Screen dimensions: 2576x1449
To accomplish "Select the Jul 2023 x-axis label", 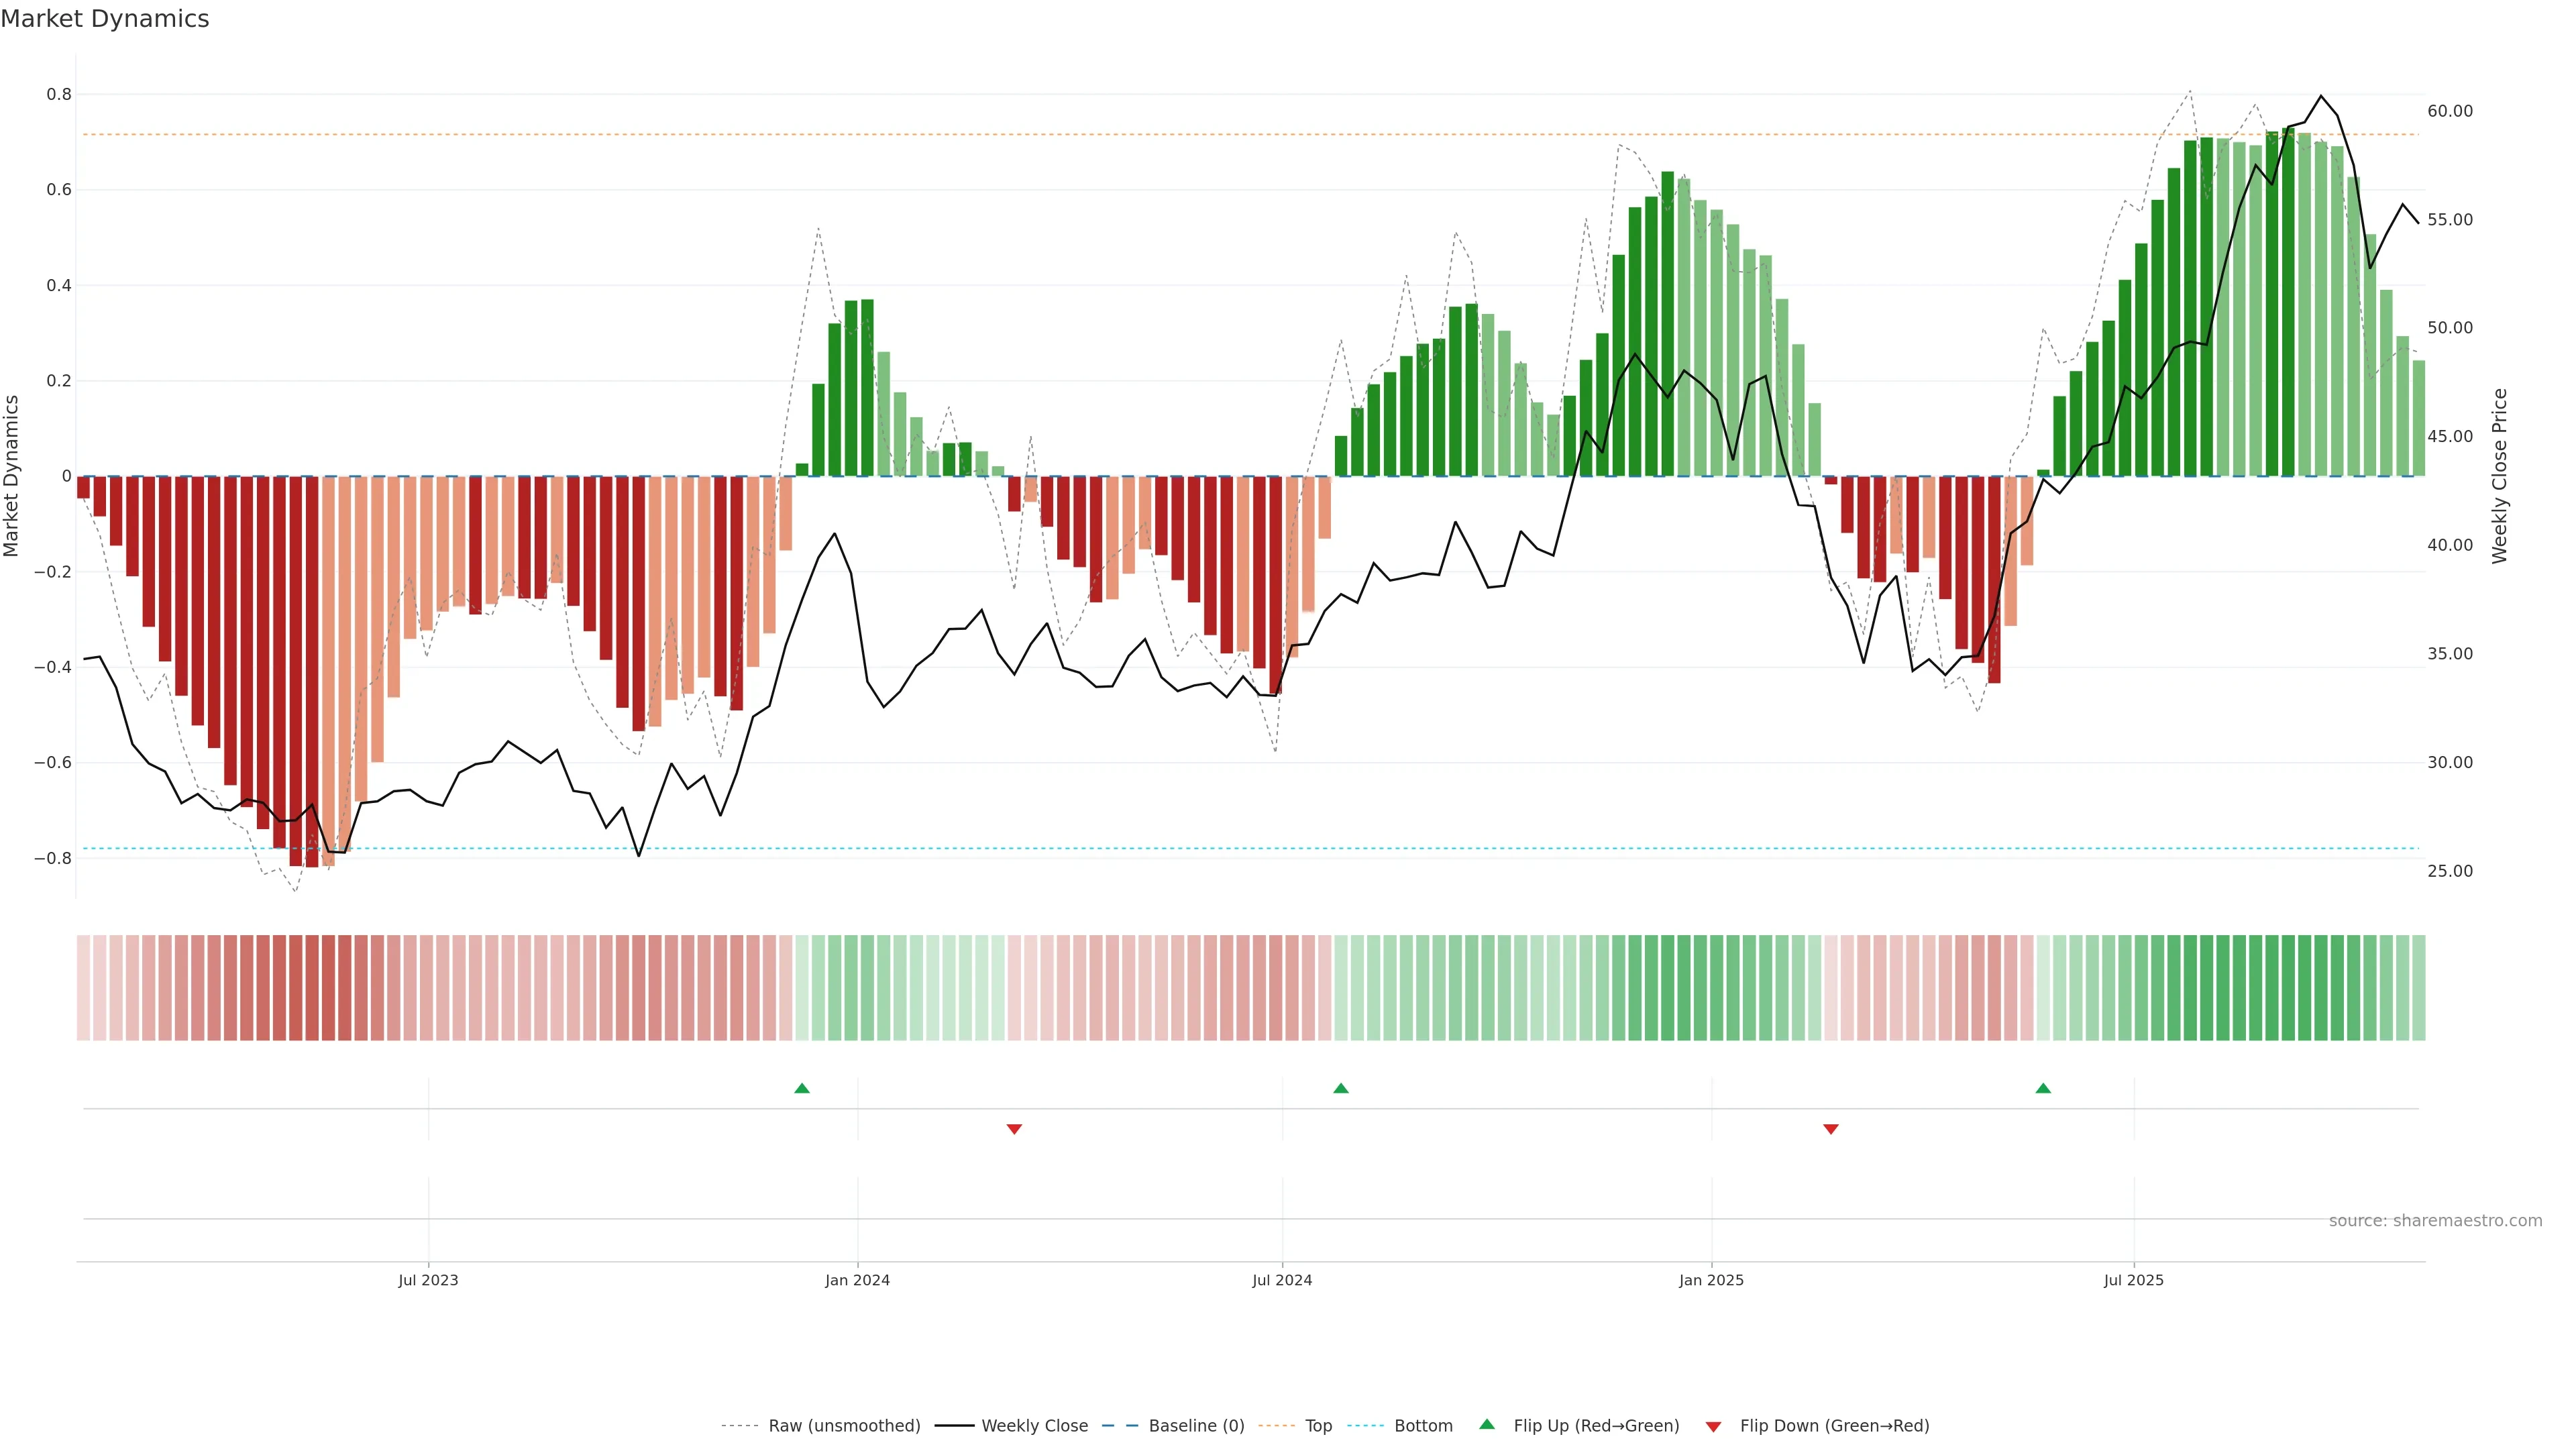I will [428, 1280].
